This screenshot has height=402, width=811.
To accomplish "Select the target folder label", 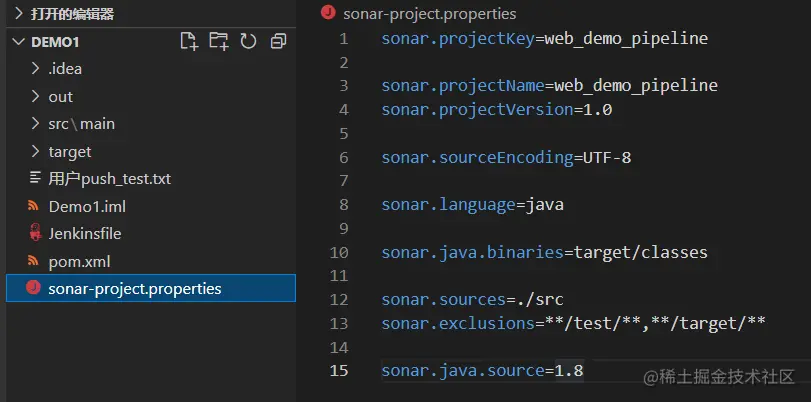I will [70, 152].
